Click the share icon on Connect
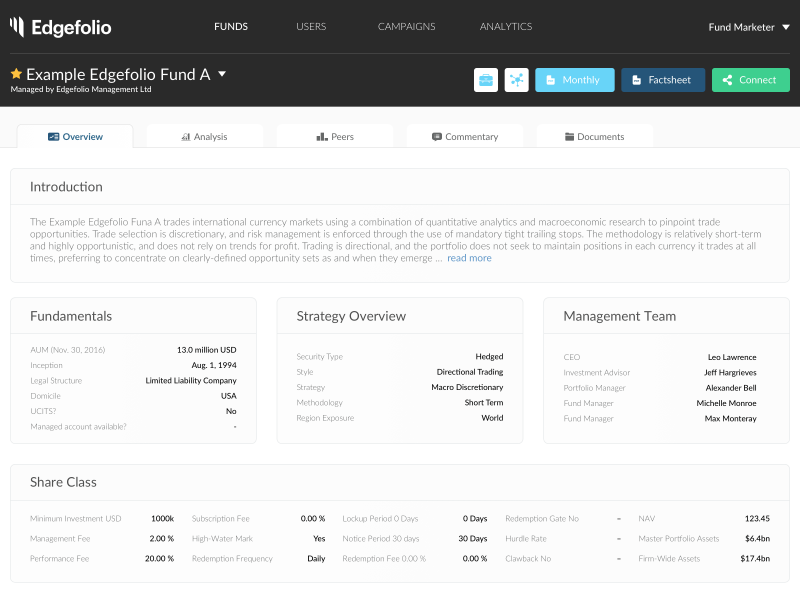Screen dimensions: 800x600 728,80
